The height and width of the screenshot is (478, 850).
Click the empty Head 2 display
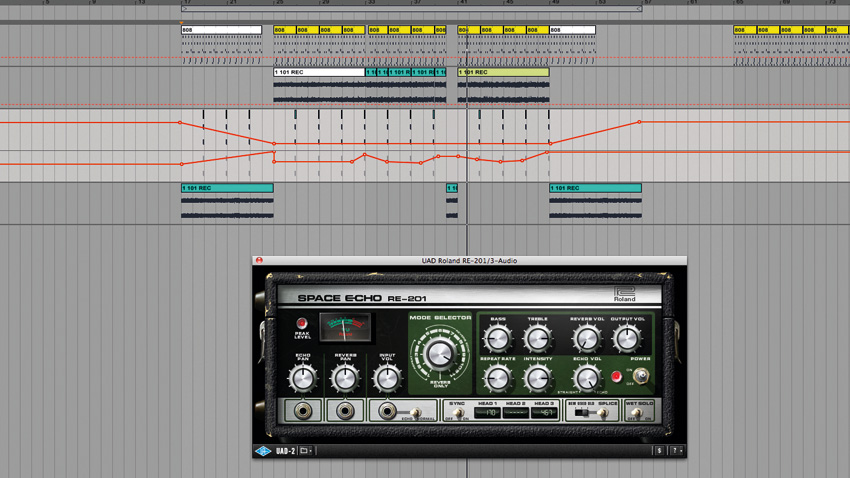click(x=516, y=413)
